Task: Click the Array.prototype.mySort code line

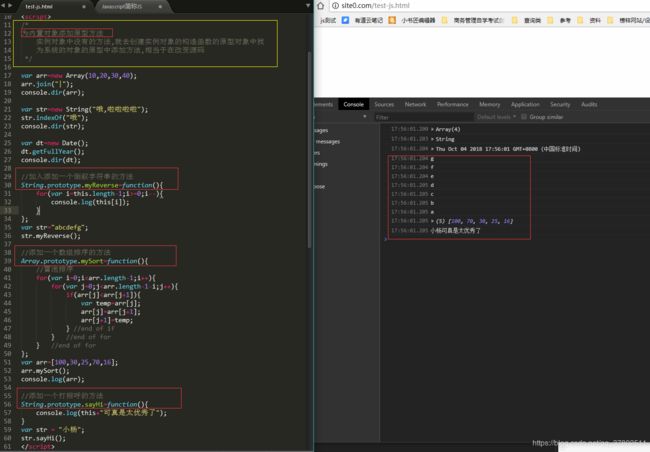Action: [x=85, y=261]
